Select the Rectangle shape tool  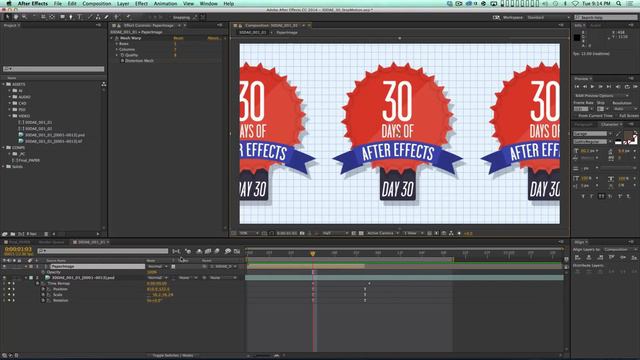point(62,17)
